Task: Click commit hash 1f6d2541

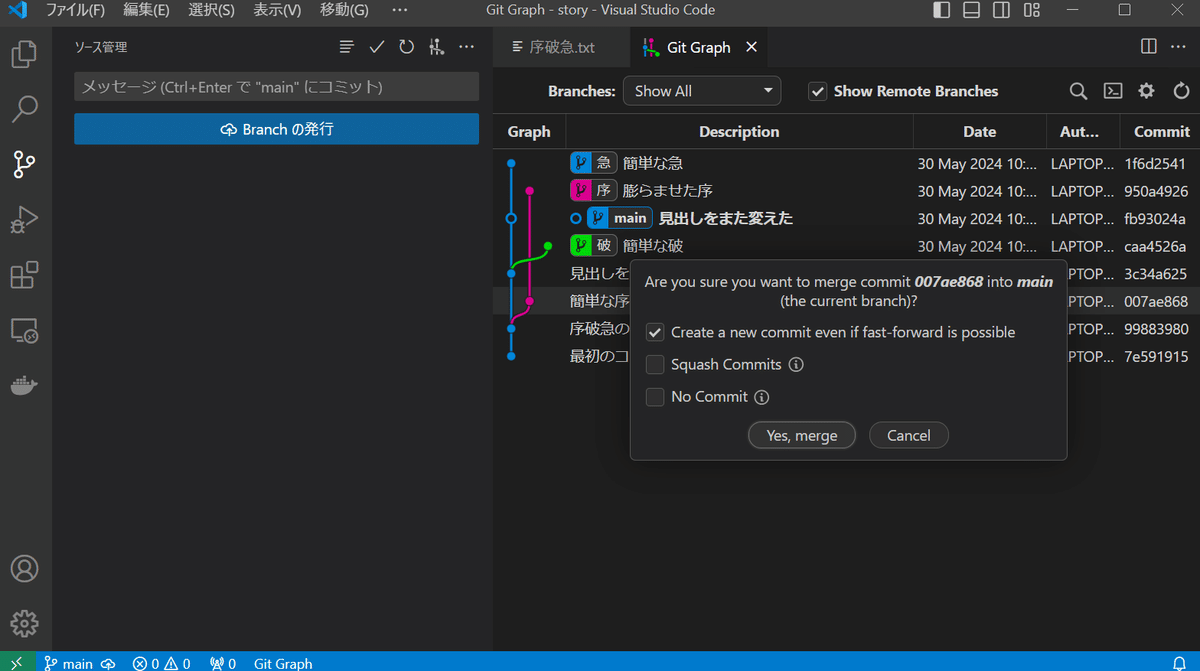Action: point(1155,163)
